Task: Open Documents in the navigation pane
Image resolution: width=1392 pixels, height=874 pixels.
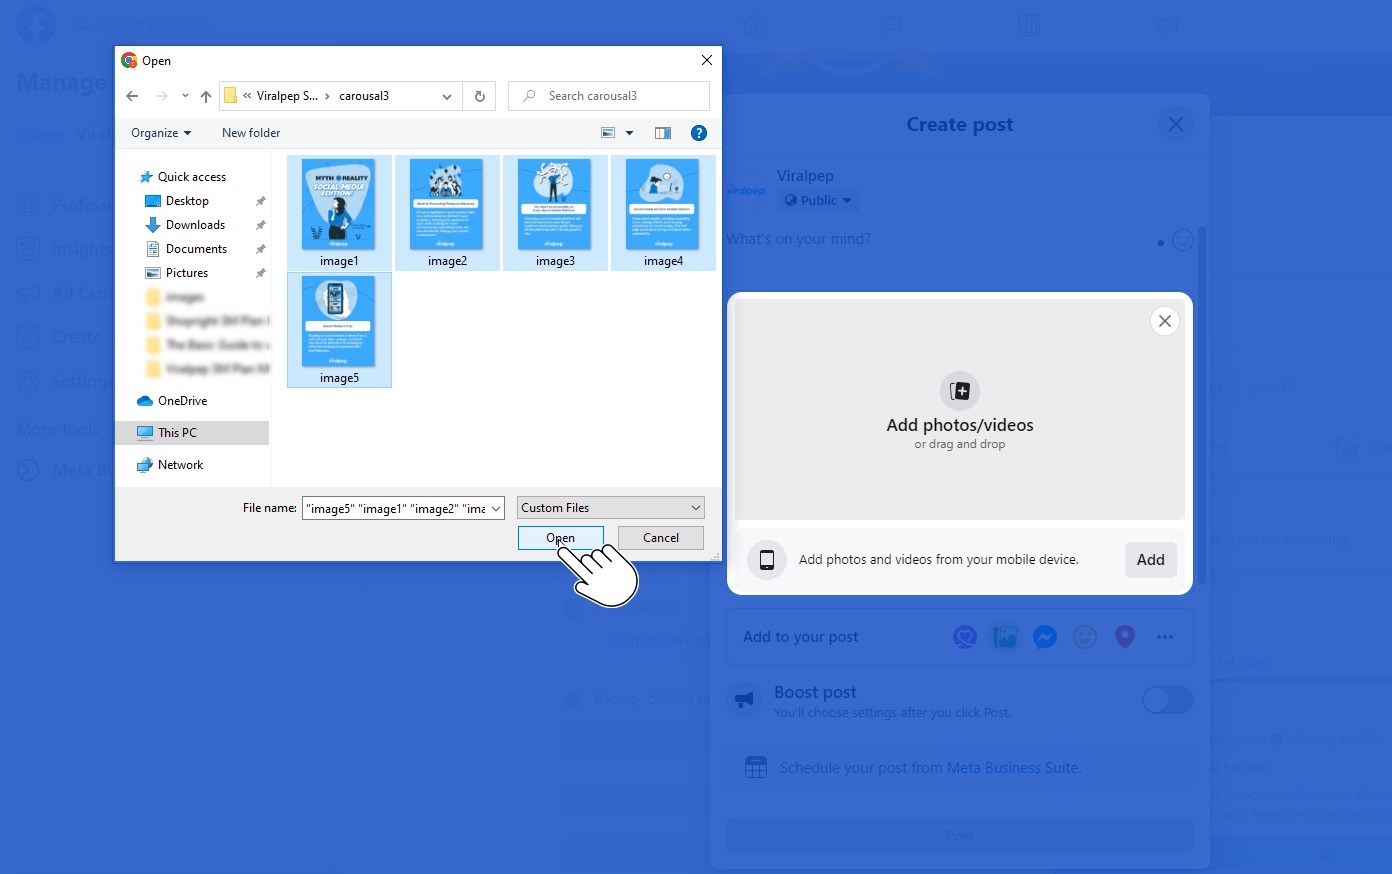Action: click(x=196, y=249)
